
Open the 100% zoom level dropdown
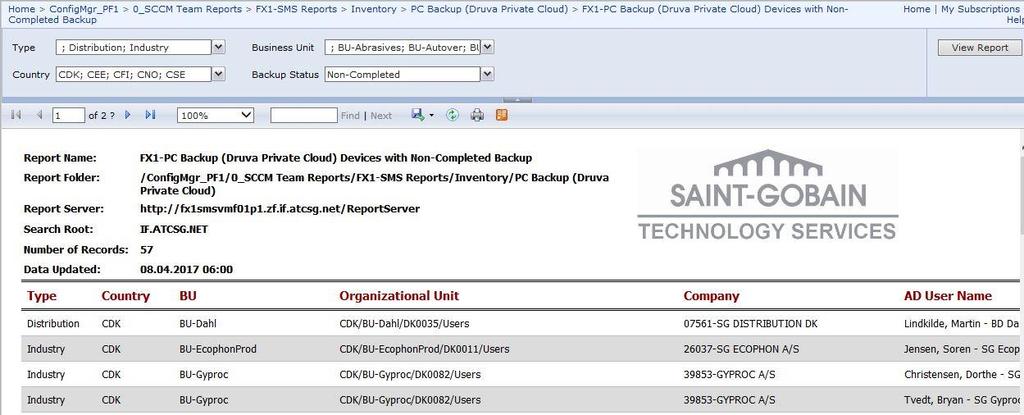click(x=216, y=115)
